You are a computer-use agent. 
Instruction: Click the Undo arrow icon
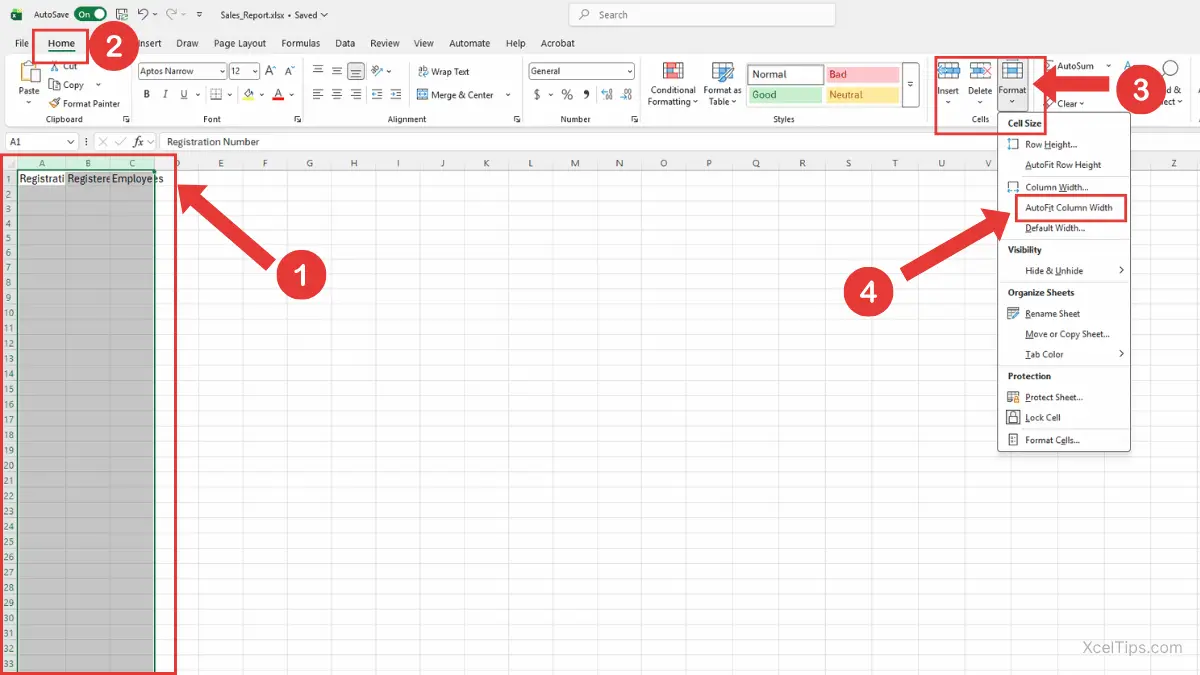pyautogui.click(x=143, y=15)
